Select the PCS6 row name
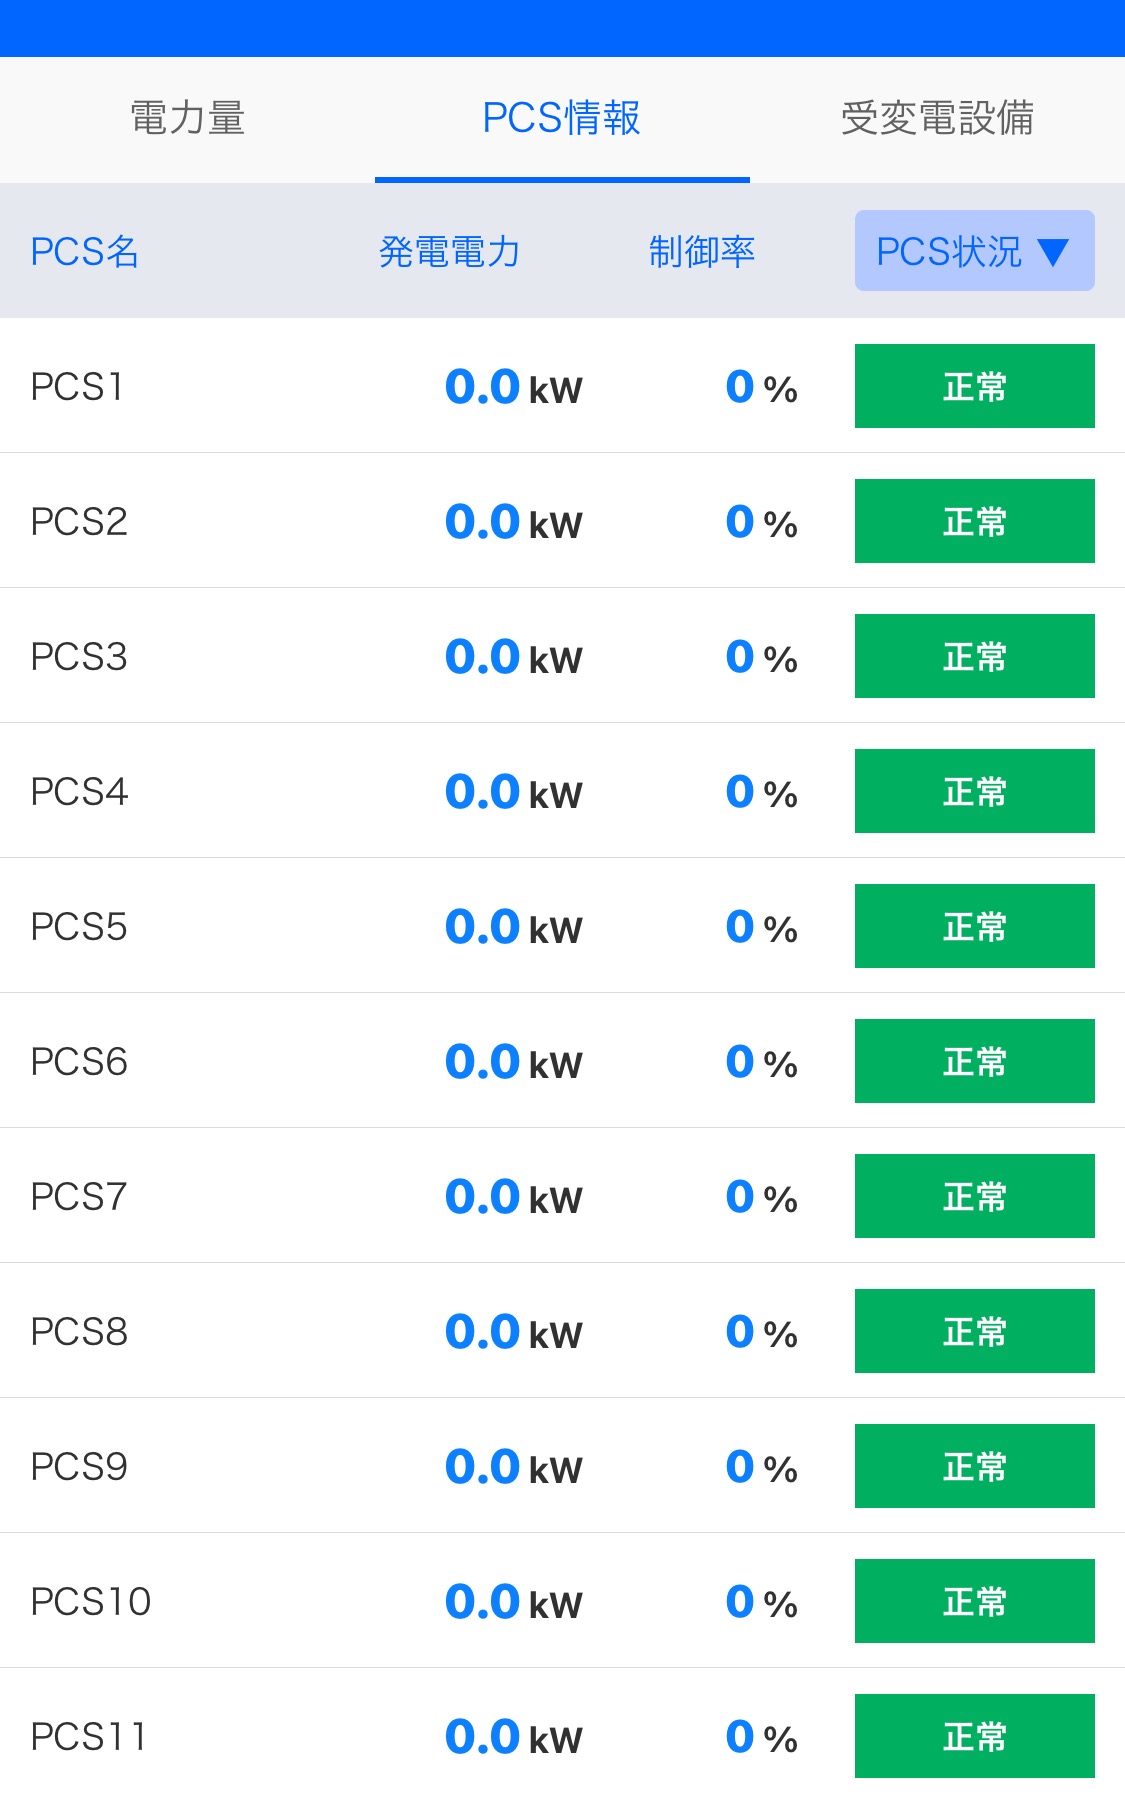This screenshot has width=1125, height=1798. pos(79,1062)
